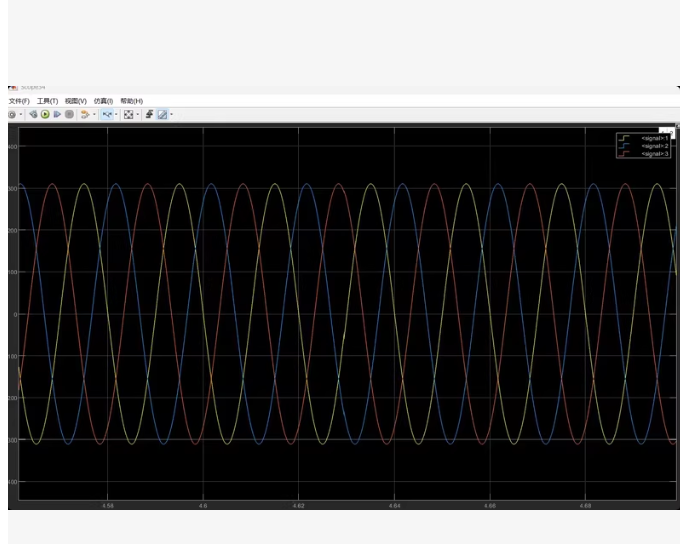Click the 4.6 x-axis tick label

(203, 505)
